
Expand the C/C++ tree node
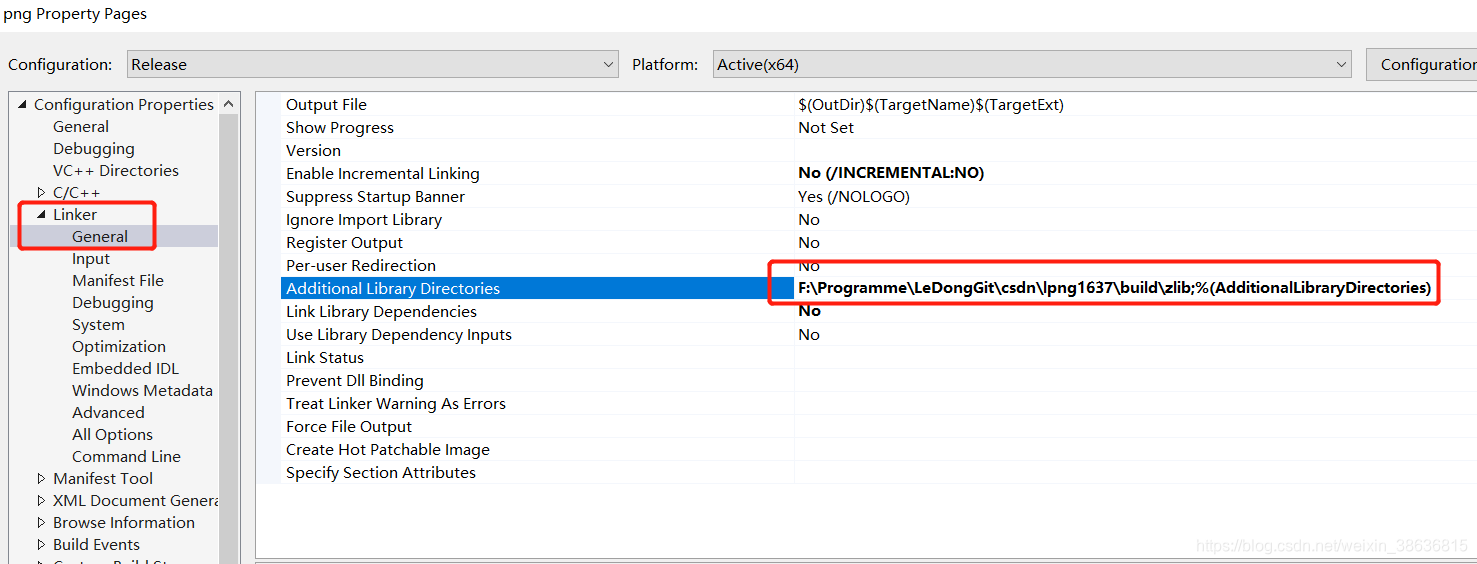[x=41, y=193]
